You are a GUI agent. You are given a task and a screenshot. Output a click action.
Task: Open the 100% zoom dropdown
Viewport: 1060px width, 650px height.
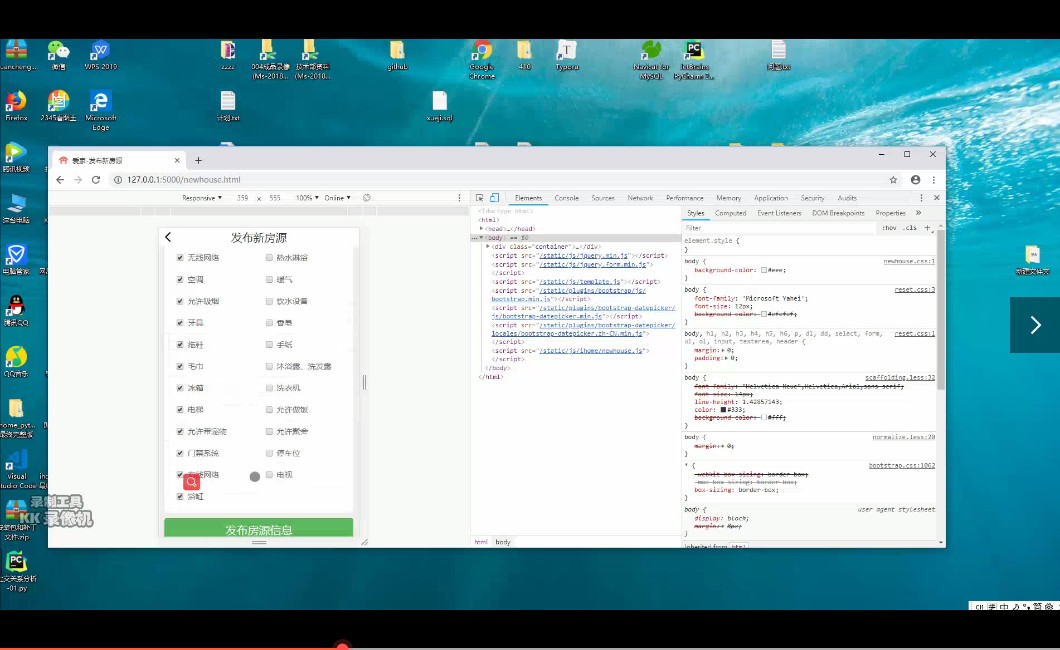pyautogui.click(x=307, y=198)
